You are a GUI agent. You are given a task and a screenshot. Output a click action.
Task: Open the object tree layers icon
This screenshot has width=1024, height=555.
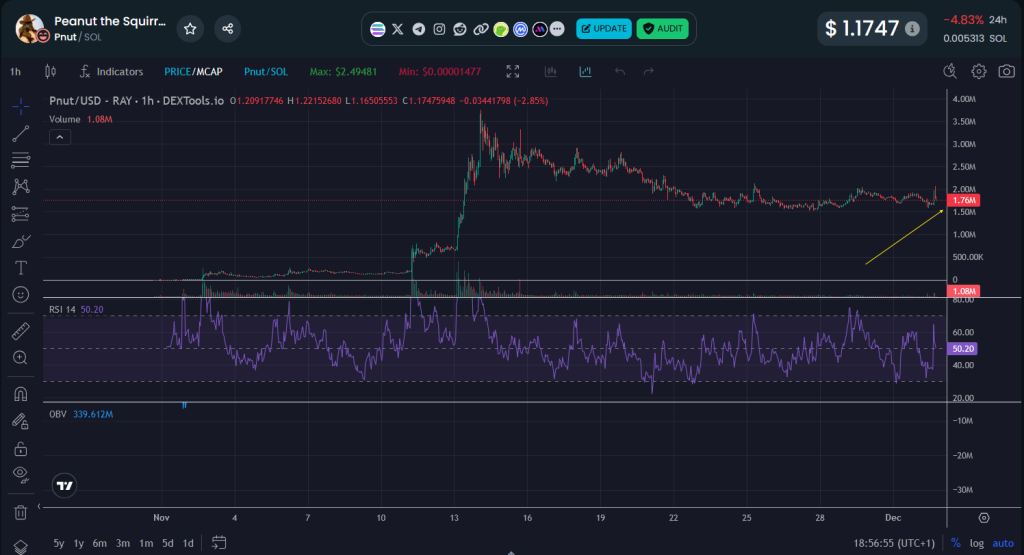[x=21, y=547]
